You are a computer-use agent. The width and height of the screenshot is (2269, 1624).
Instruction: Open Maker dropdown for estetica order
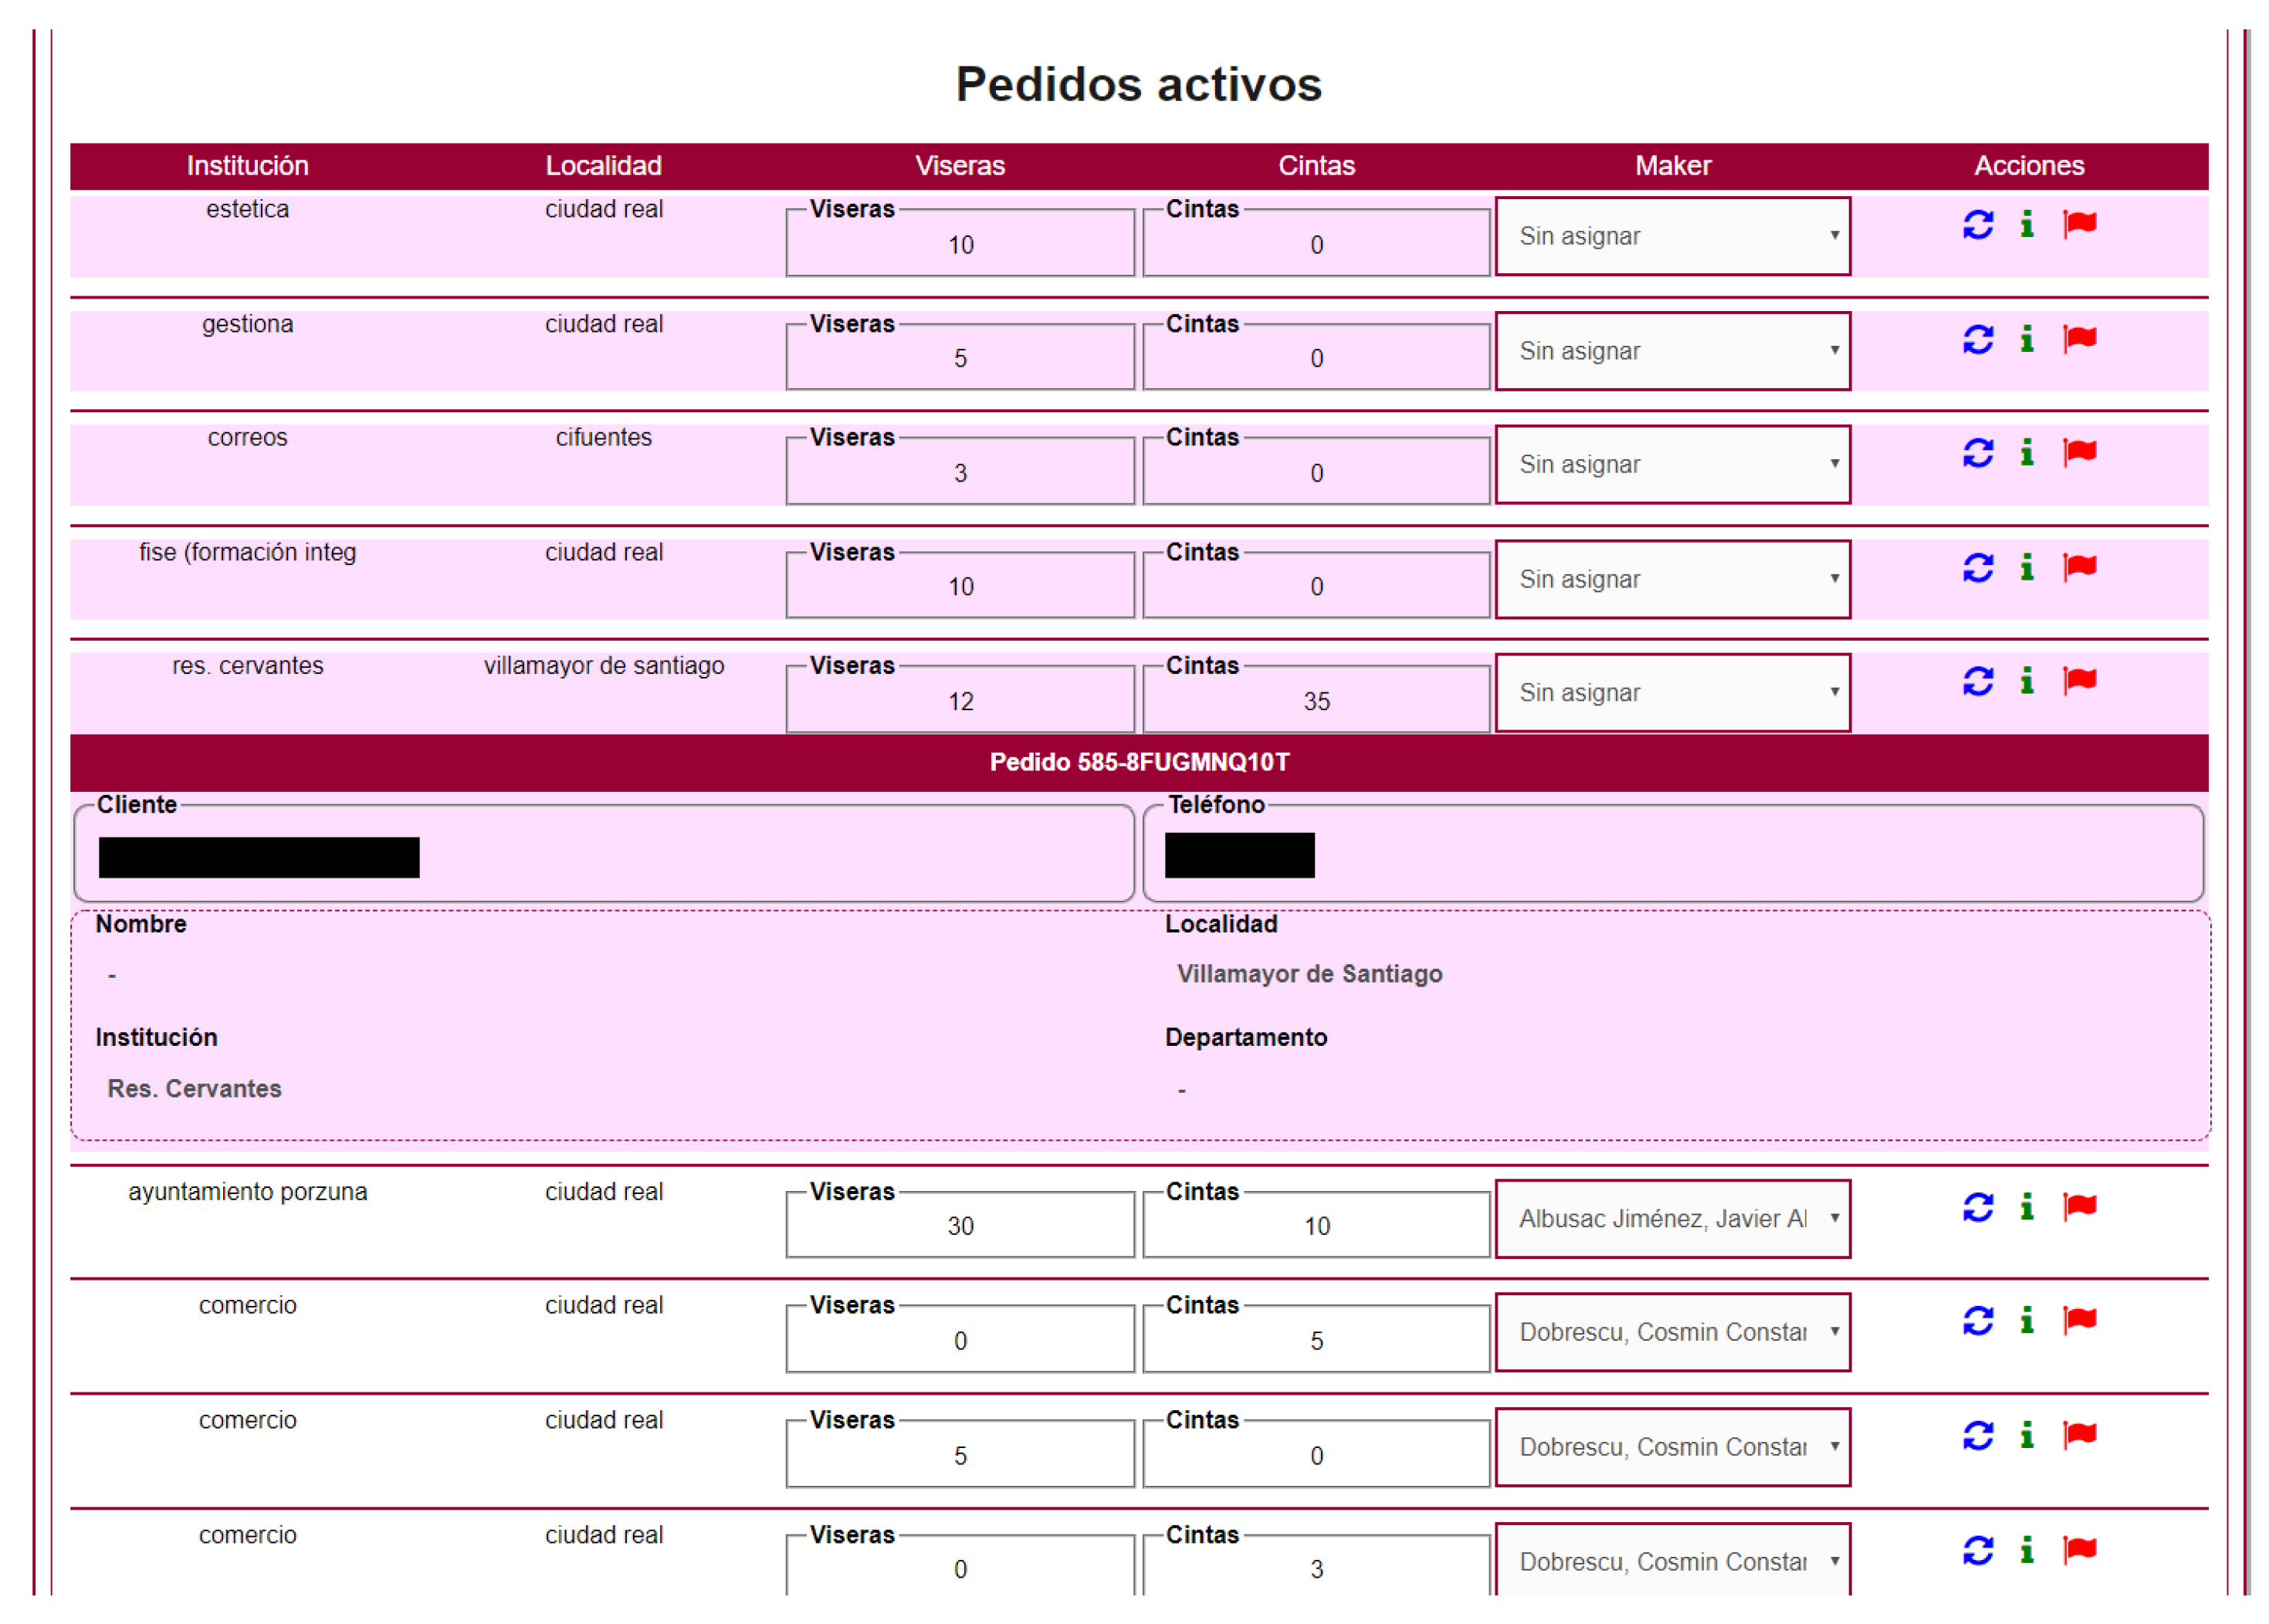1672,236
